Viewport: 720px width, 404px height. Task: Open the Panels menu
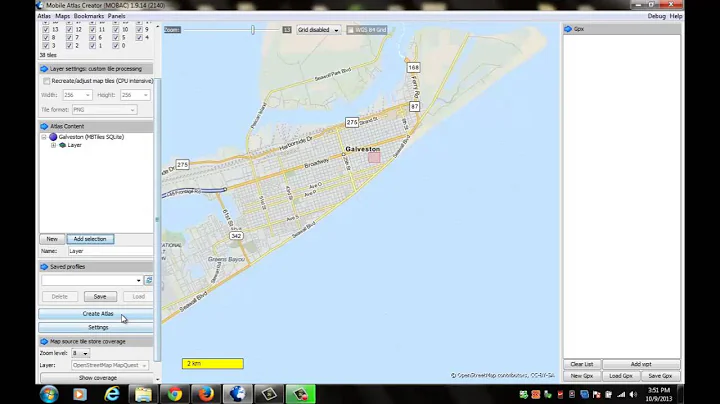click(117, 16)
